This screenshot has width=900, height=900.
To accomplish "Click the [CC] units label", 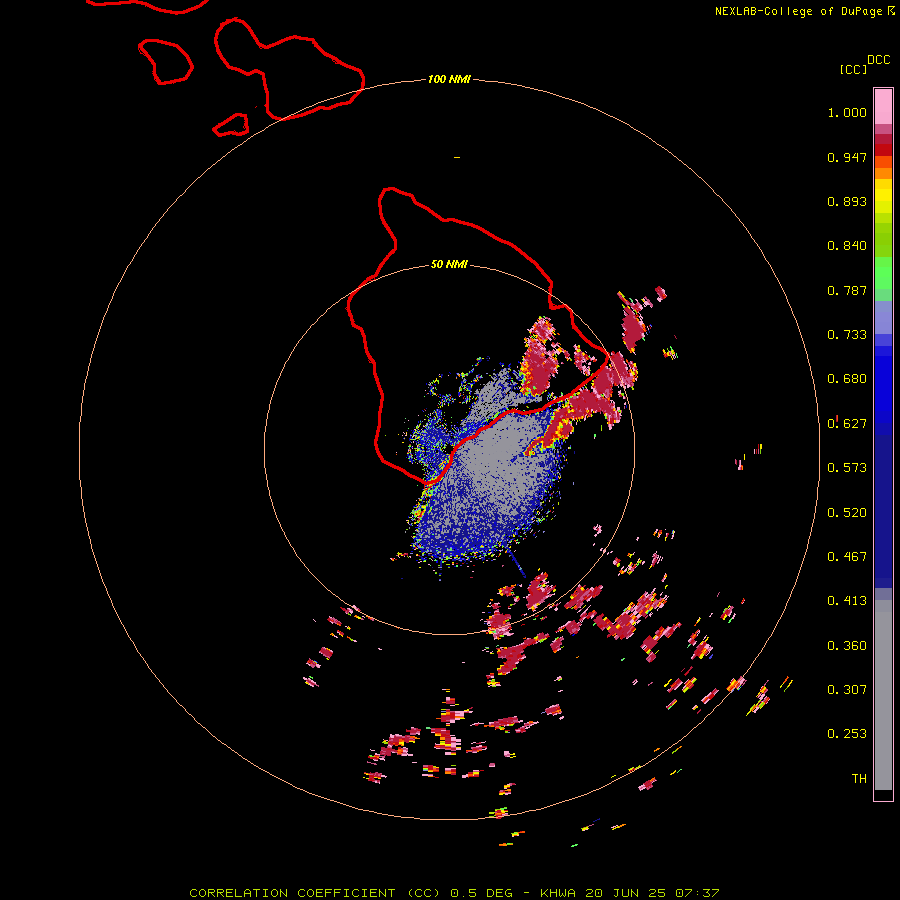I will pyautogui.click(x=853, y=69).
